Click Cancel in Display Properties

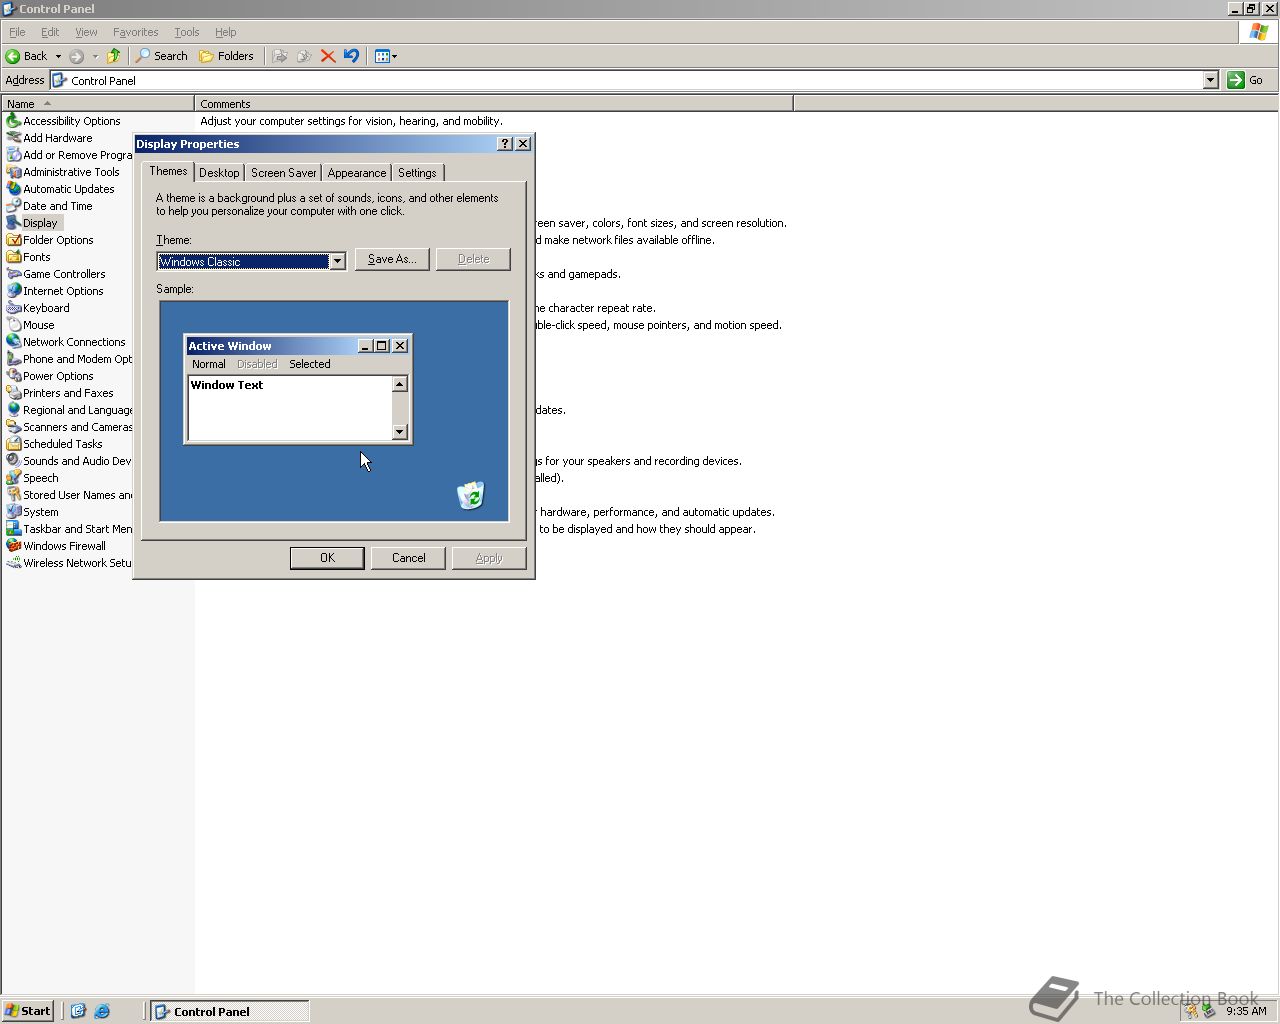point(408,558)
